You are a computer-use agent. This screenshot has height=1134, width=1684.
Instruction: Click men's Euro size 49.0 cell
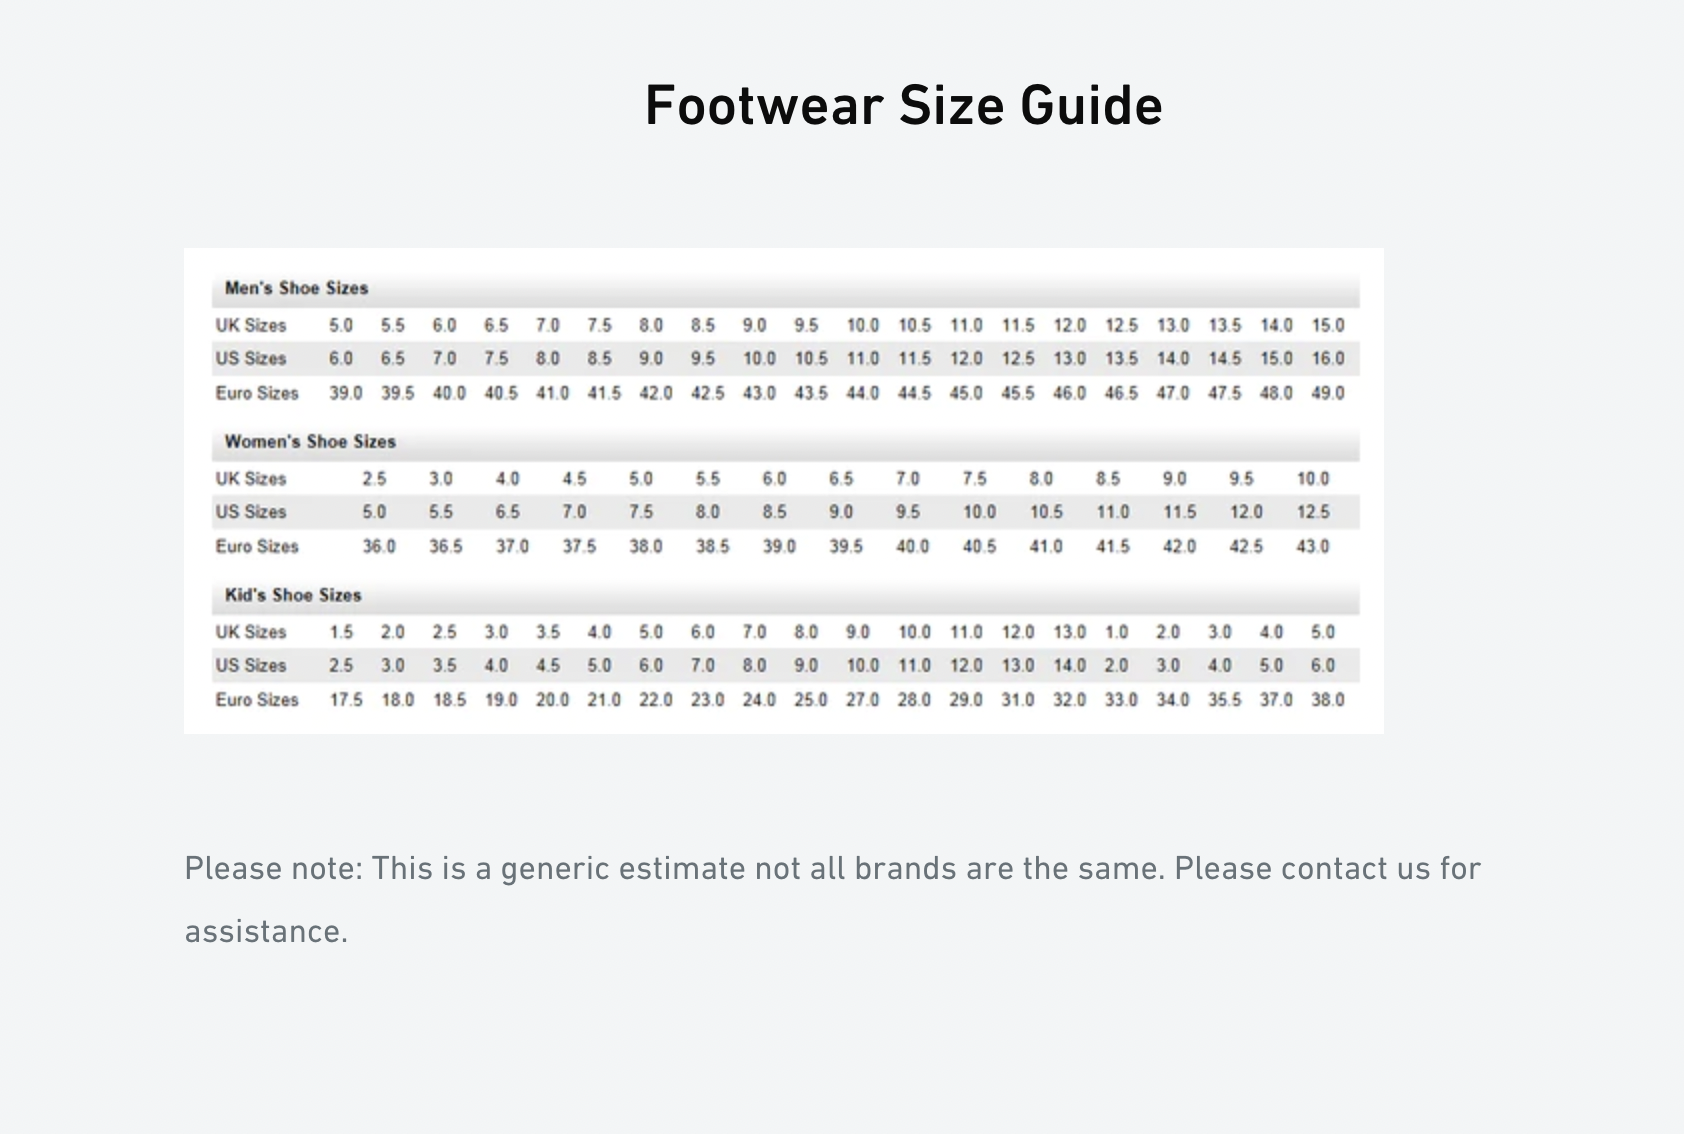coord(1328,393)
